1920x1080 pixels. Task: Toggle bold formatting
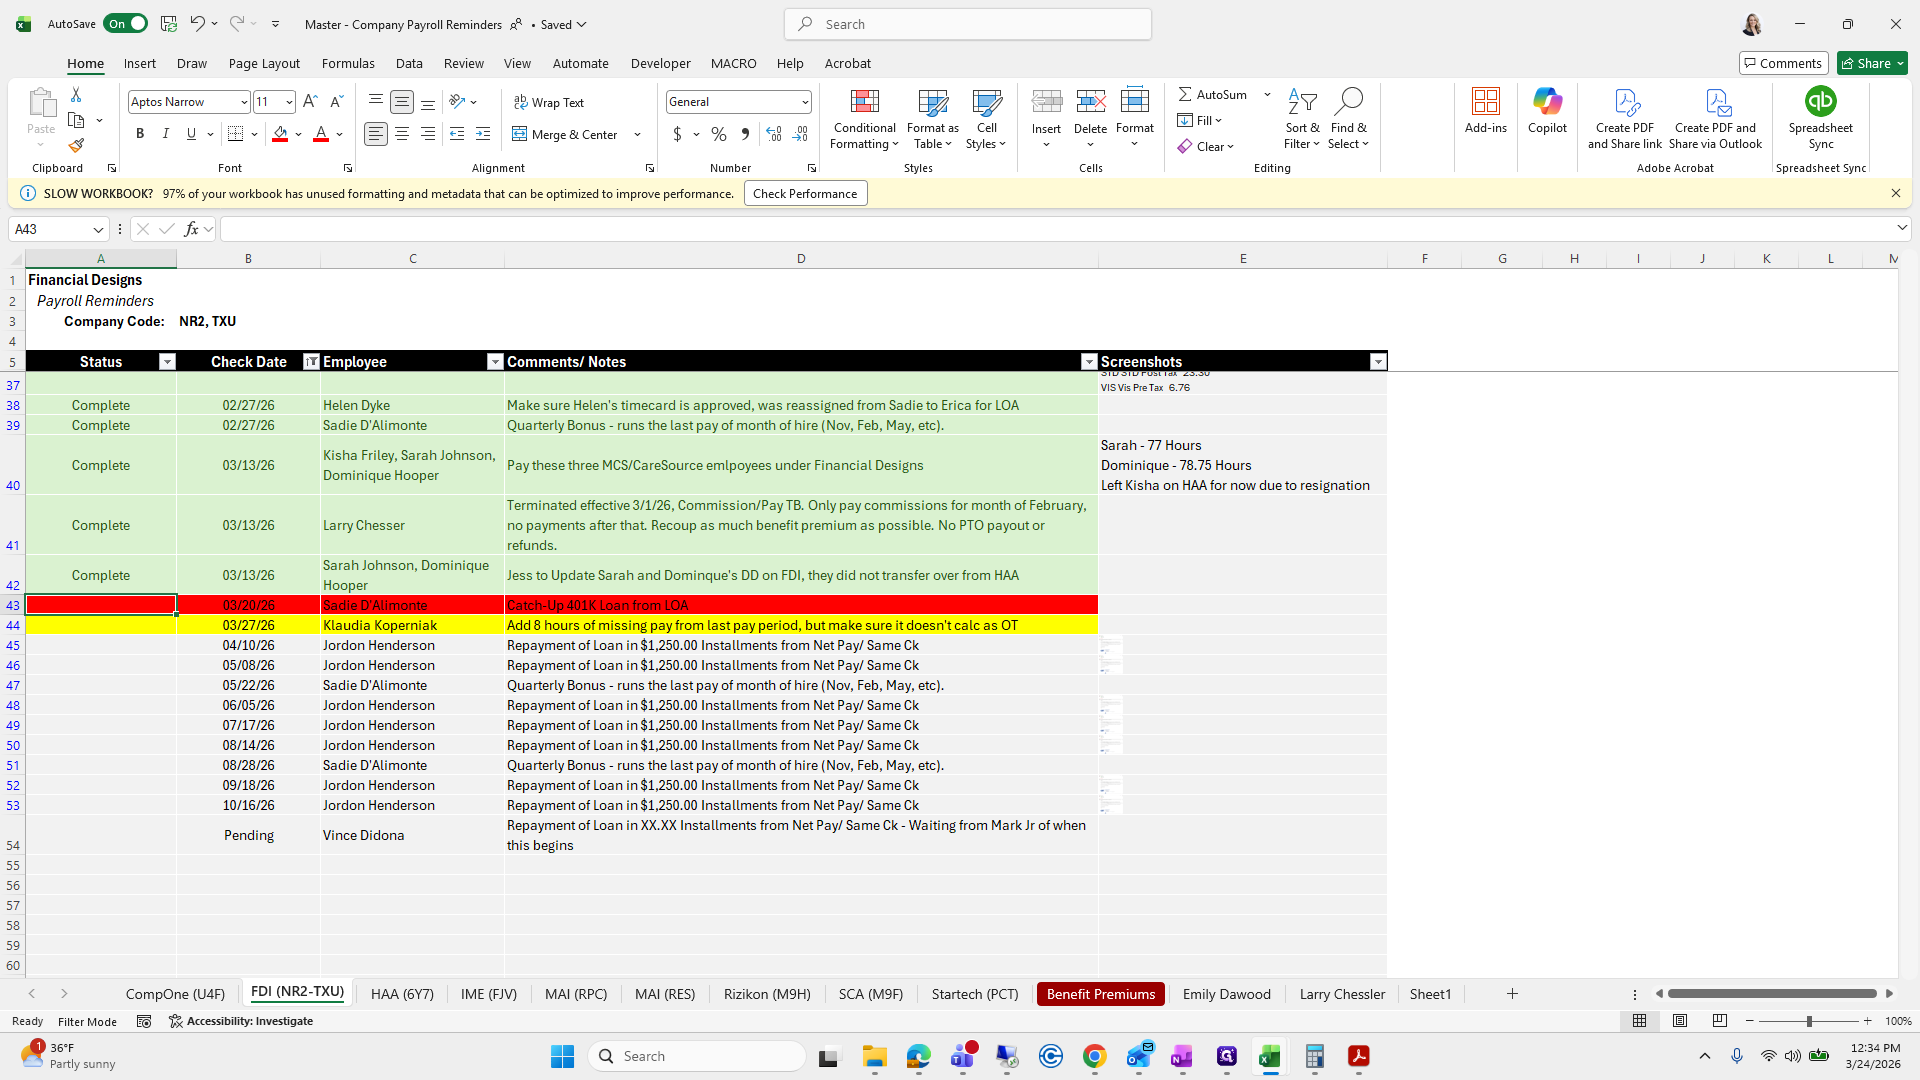tap(140, 134)
